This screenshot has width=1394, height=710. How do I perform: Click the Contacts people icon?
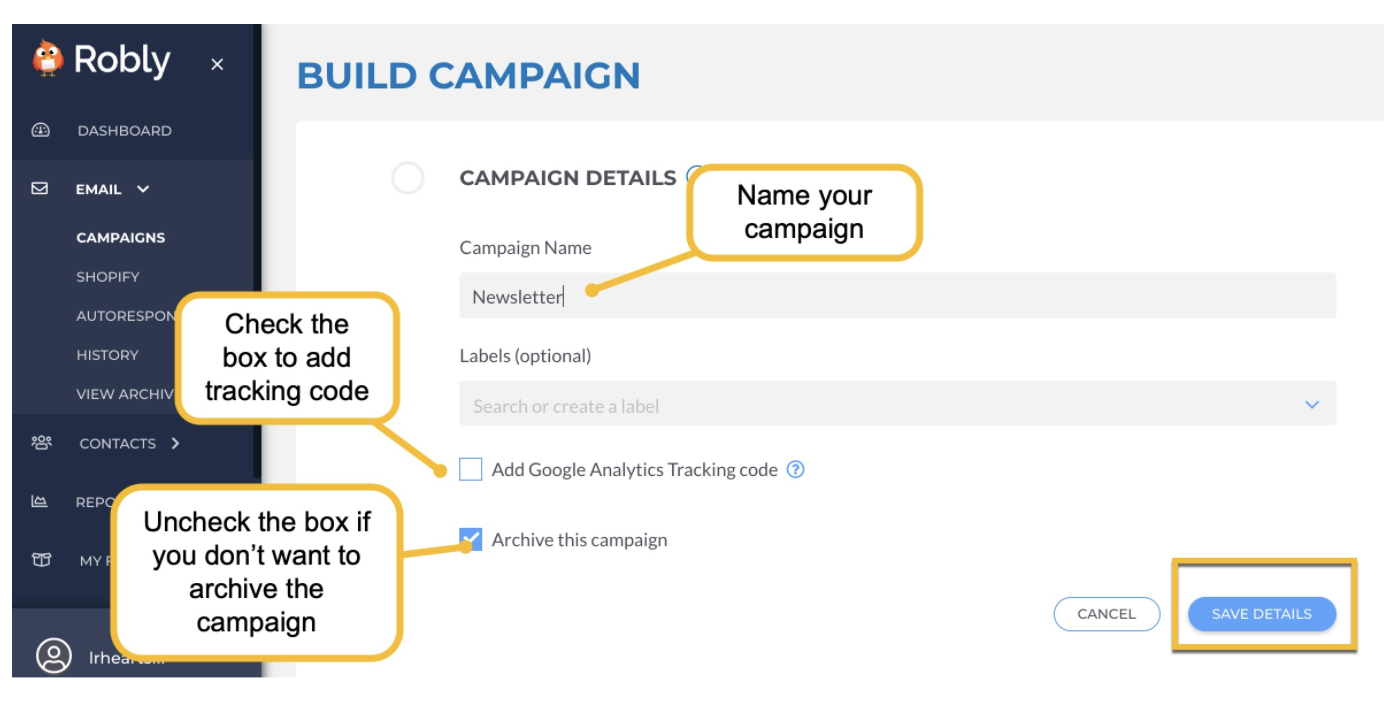[41, 442]
